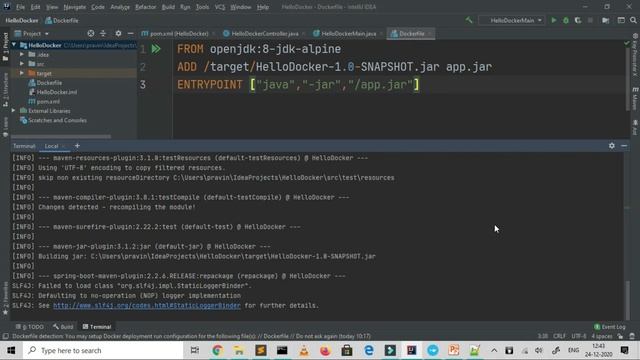Collapse the HelloDocker root node
The width and height of the screenshot is (640, 360).
[14, 45]
